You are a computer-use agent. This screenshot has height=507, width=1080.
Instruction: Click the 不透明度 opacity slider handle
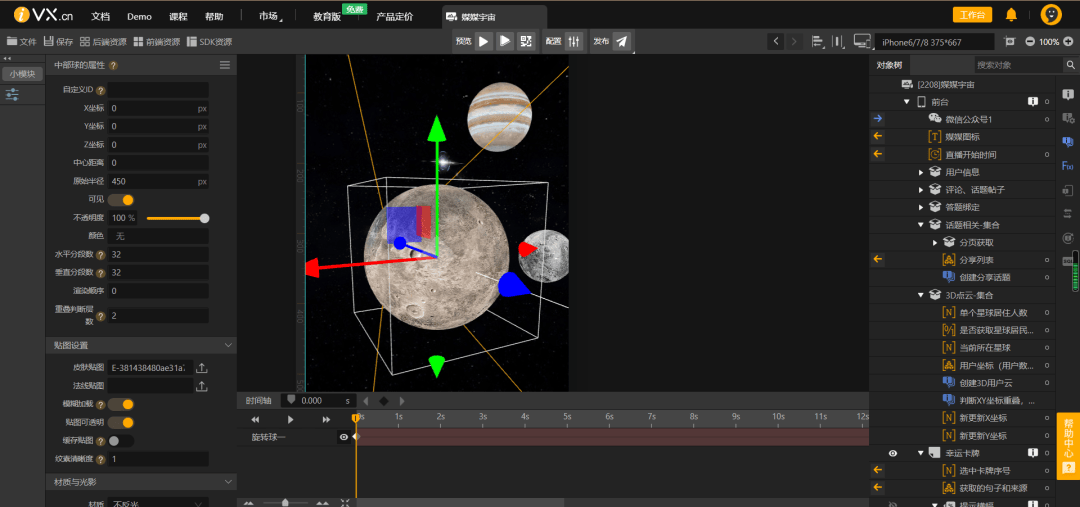coord(205,218)
